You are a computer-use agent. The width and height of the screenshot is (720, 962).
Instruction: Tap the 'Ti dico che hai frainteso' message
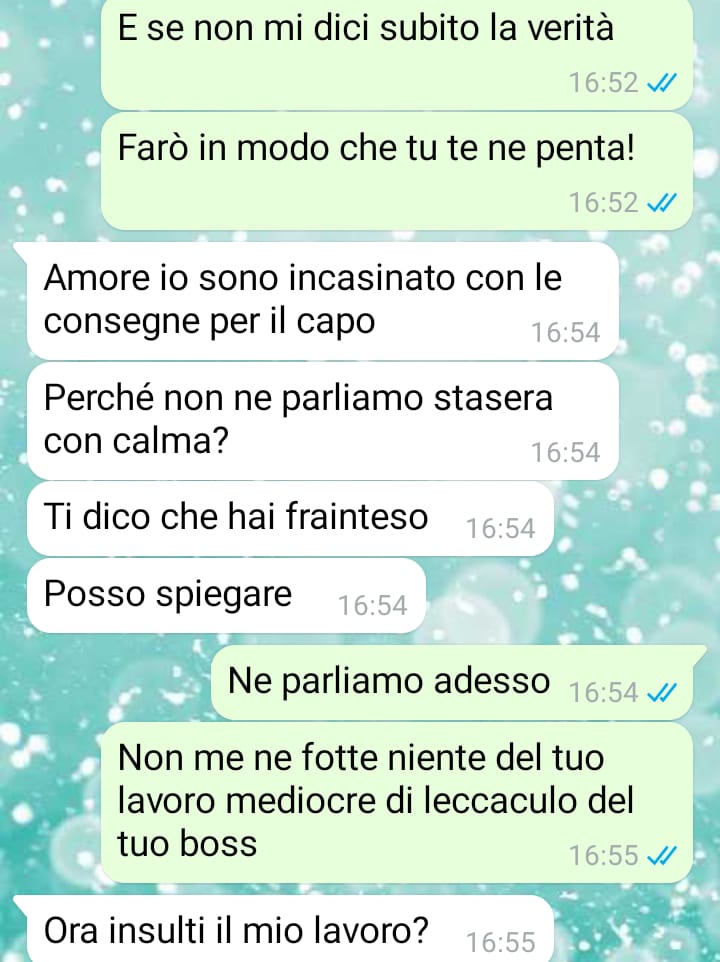pos(290,518)
